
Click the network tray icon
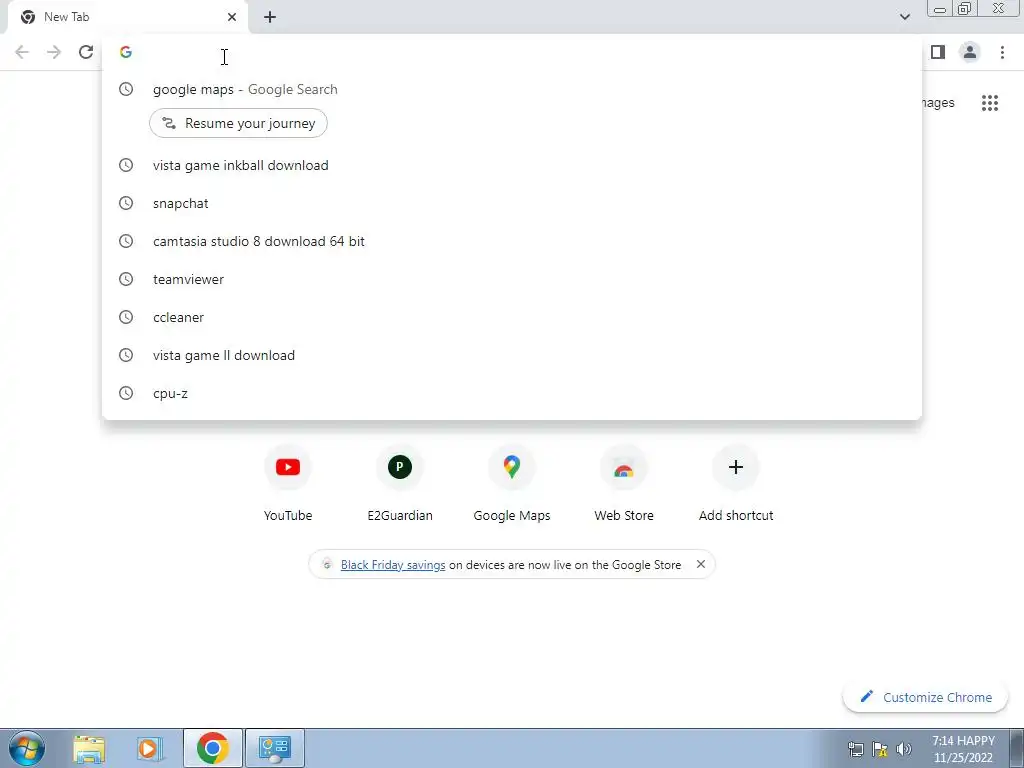[x=856, y=749]
